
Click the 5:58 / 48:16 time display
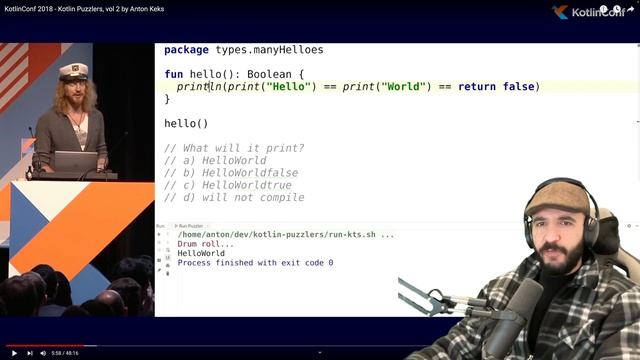click(x=65, y=353)
